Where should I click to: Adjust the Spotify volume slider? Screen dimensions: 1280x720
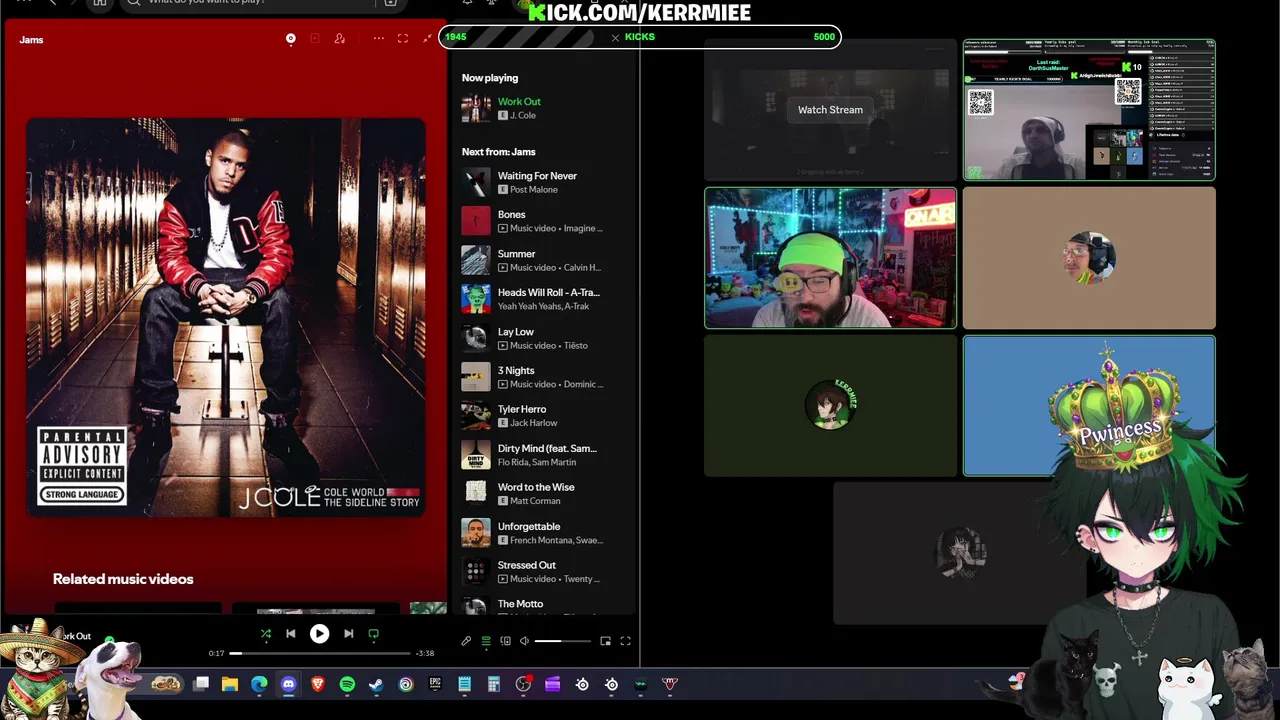click(562, 641)
